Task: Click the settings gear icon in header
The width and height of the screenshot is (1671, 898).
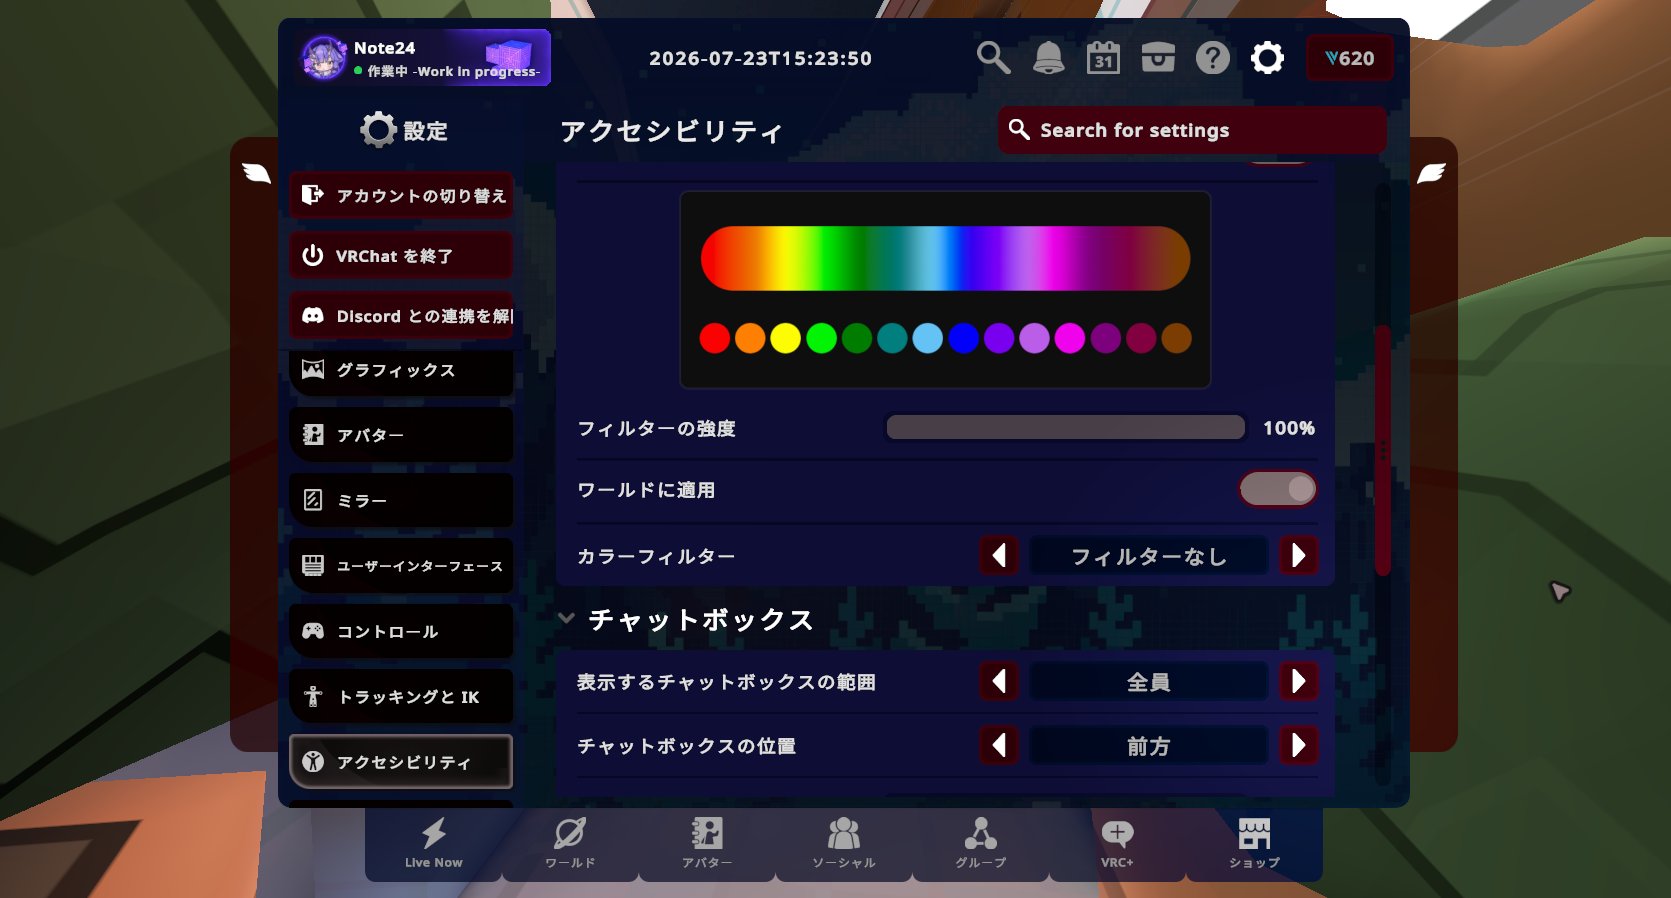Action: coord(1267,58)
